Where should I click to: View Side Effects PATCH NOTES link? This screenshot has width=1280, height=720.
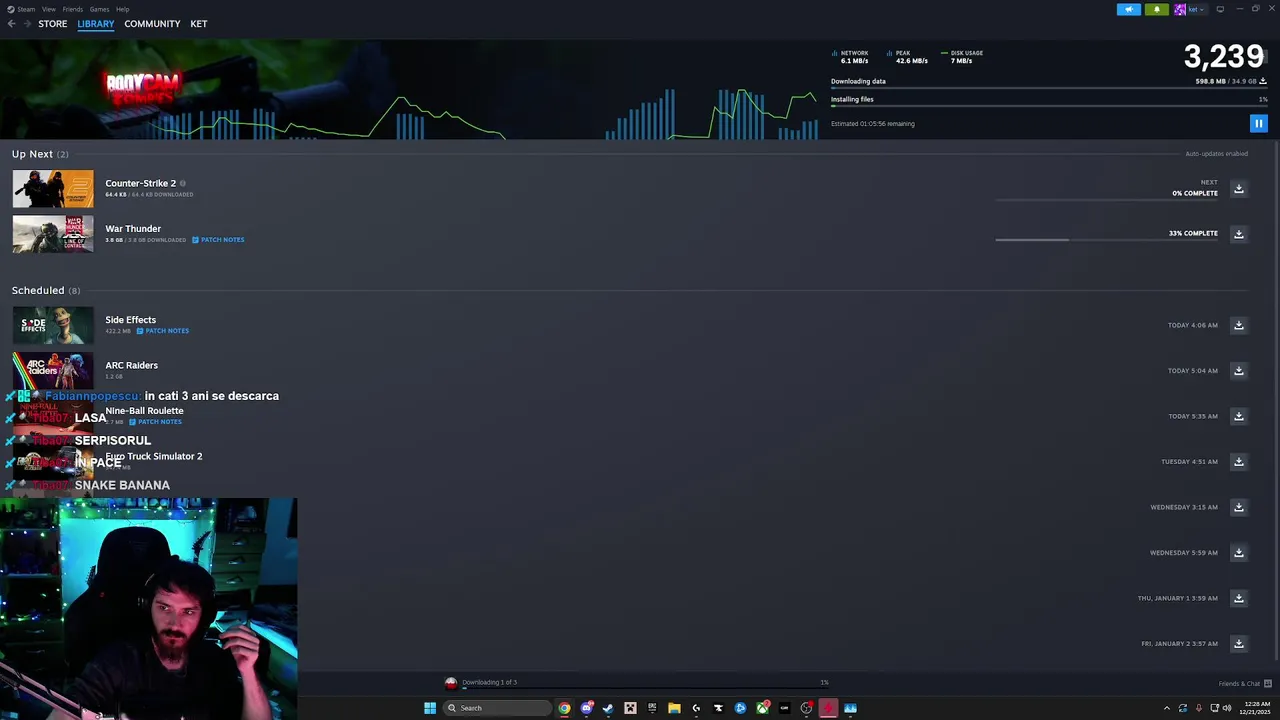(x=162, y=331)
